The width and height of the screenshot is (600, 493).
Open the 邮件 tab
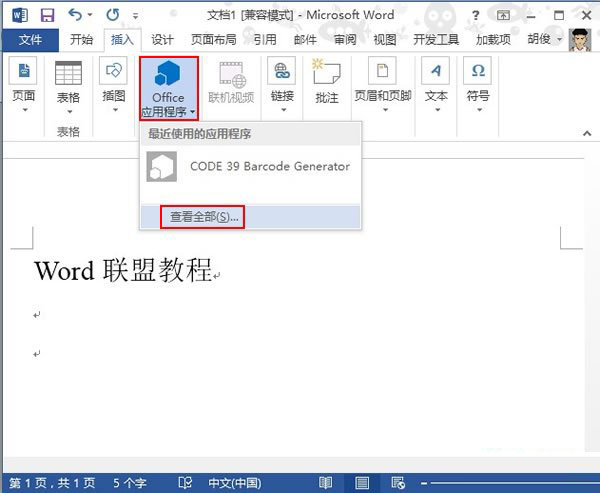pos(305,39)
